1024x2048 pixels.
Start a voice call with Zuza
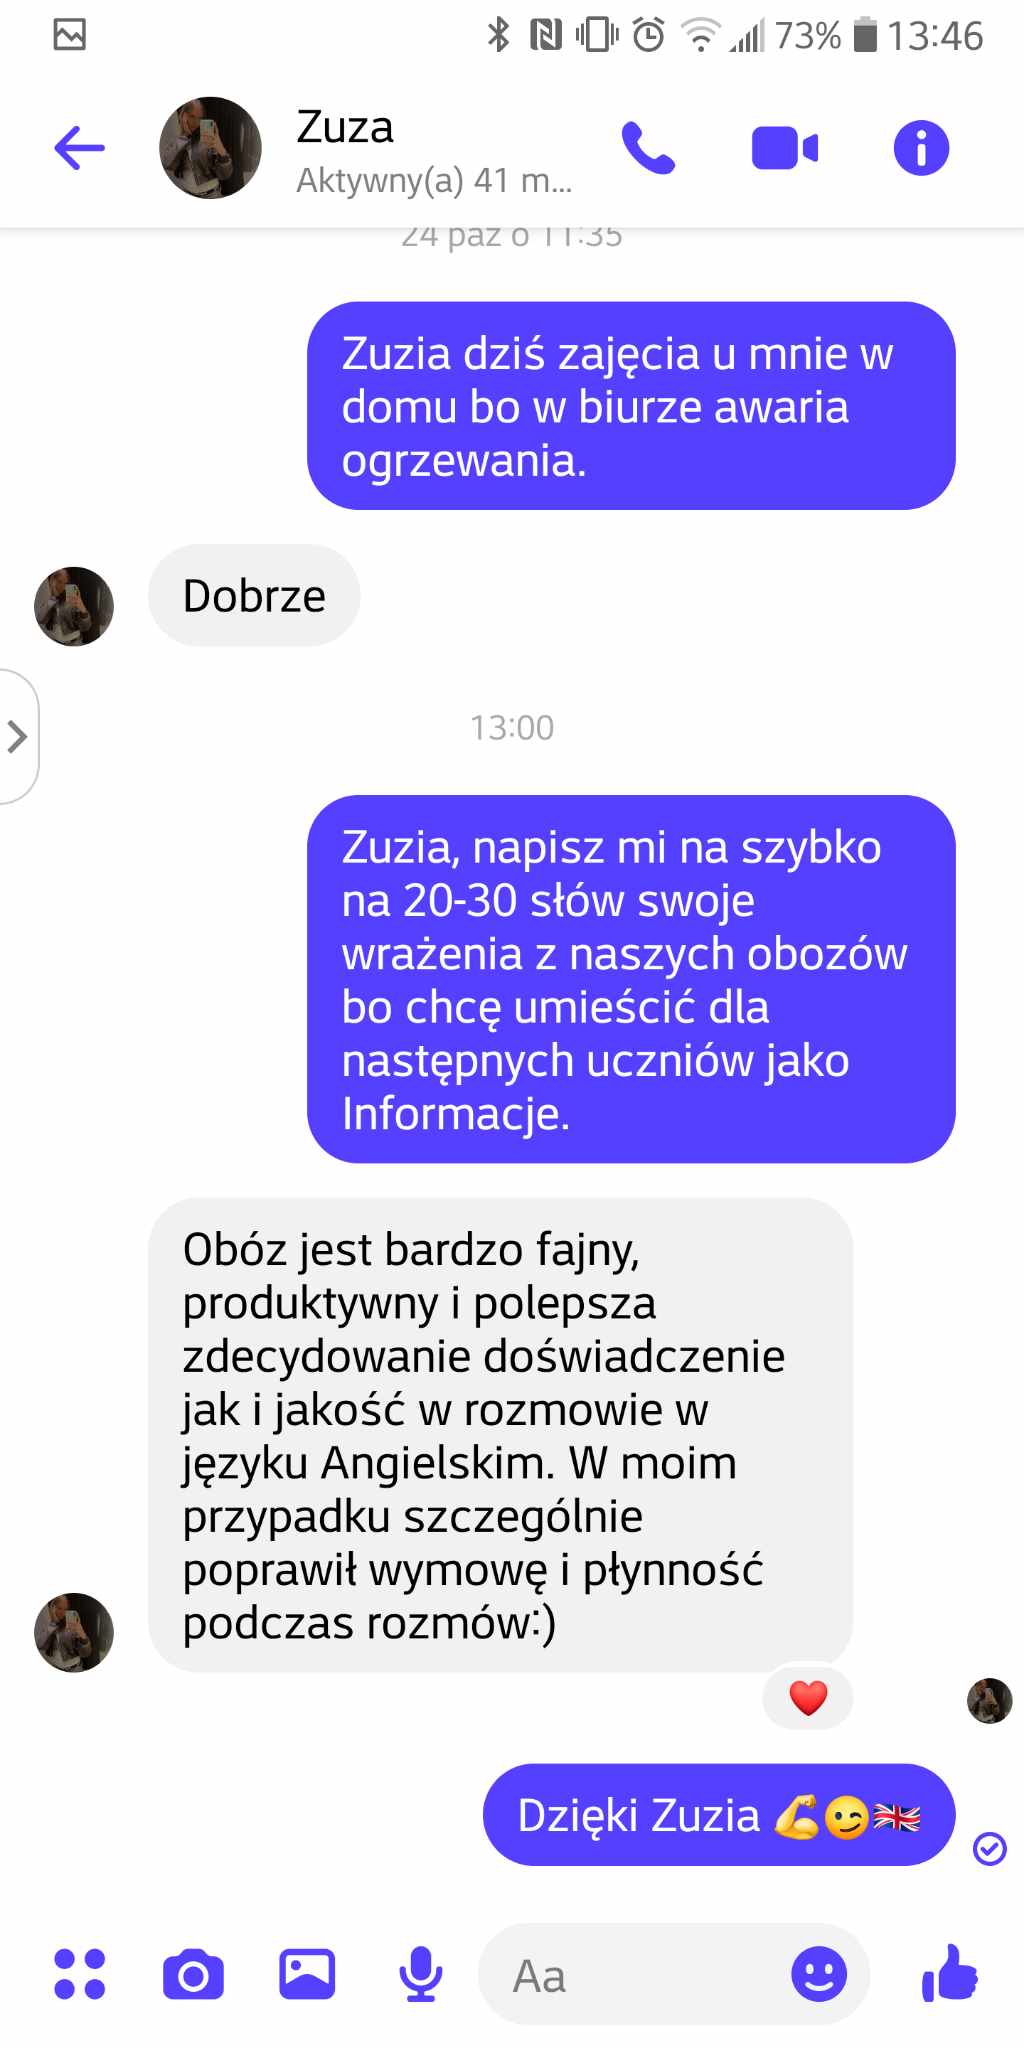click(x=648, y=148)
